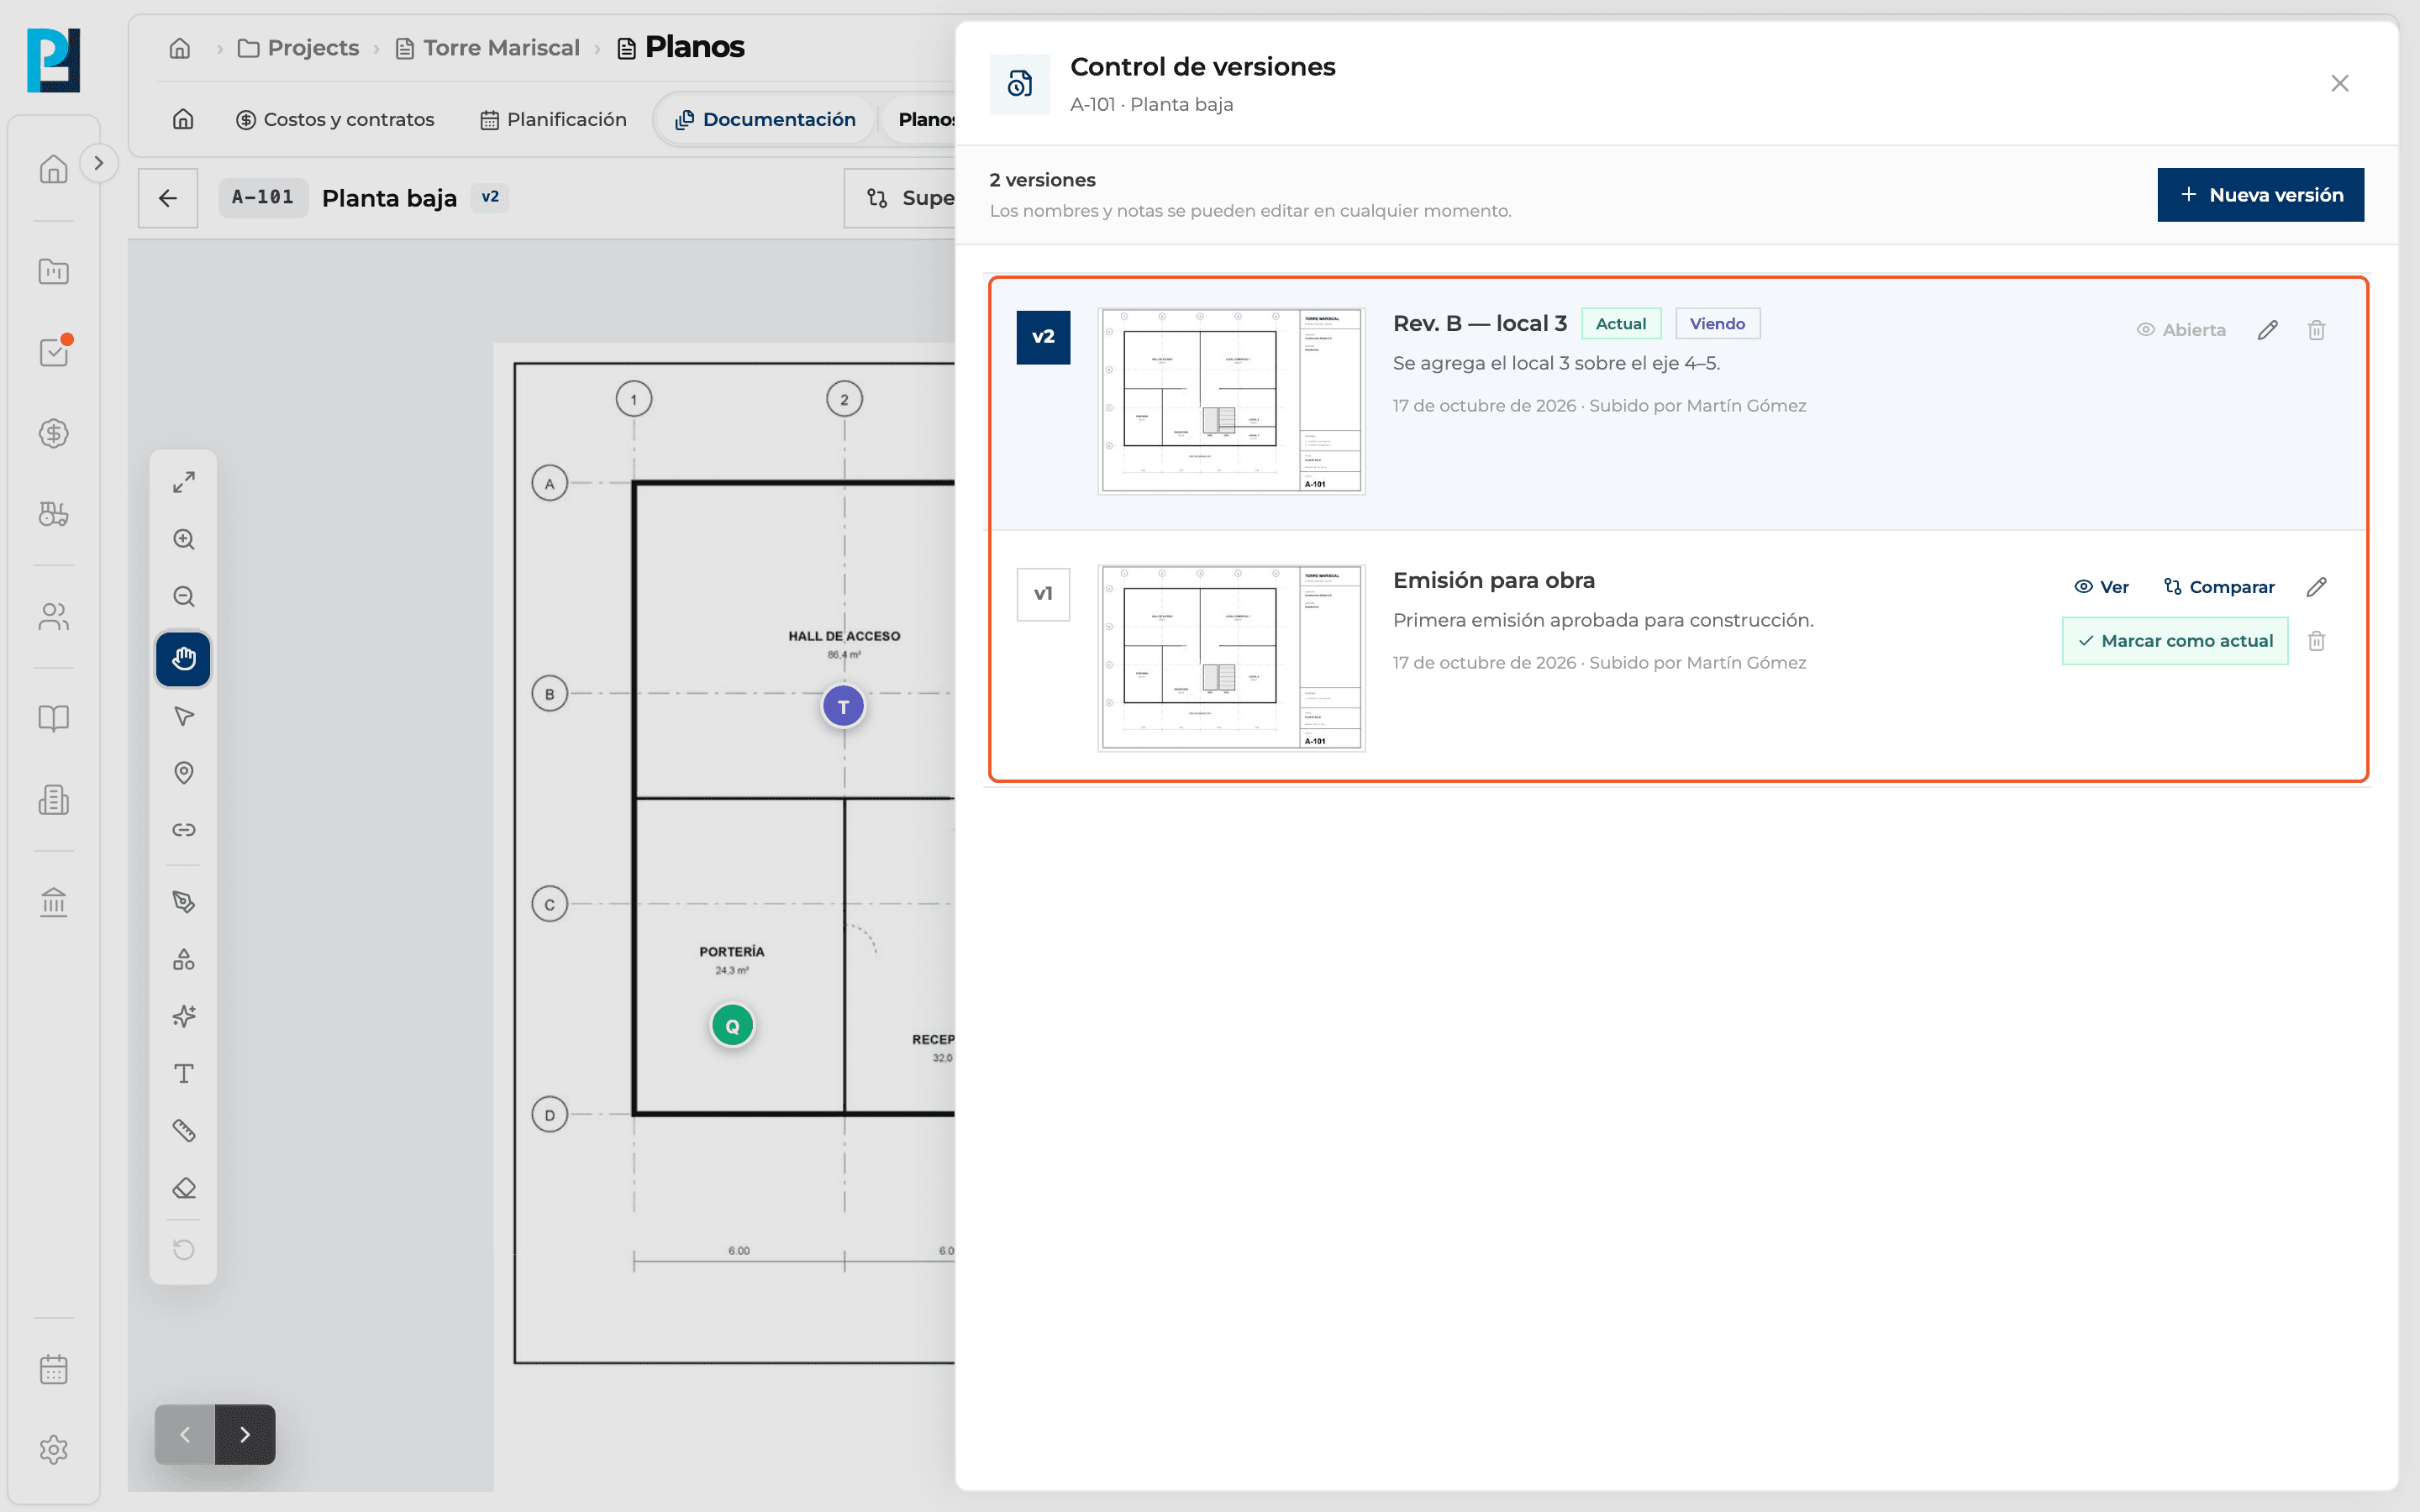The height and width of the screenshot is (1512, 2420).
Task: Select the text annotation tool
Action: coord(183,1073)
